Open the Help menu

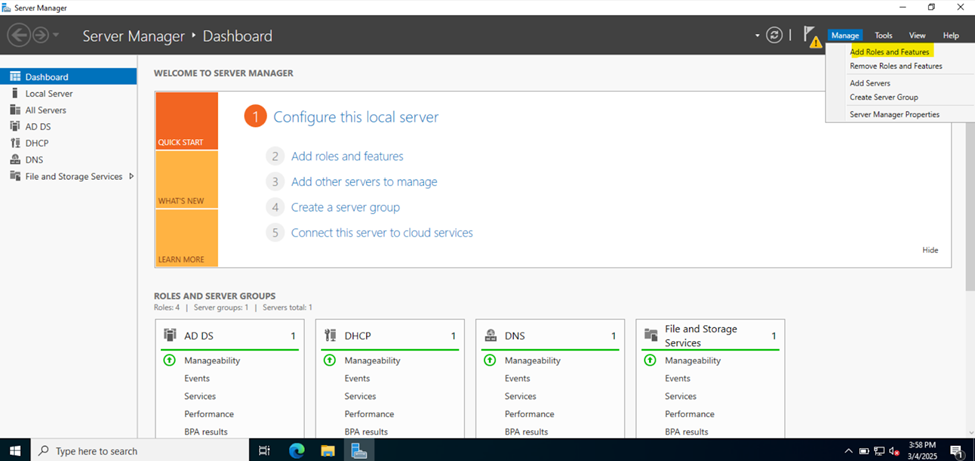[x=951, y=35]
